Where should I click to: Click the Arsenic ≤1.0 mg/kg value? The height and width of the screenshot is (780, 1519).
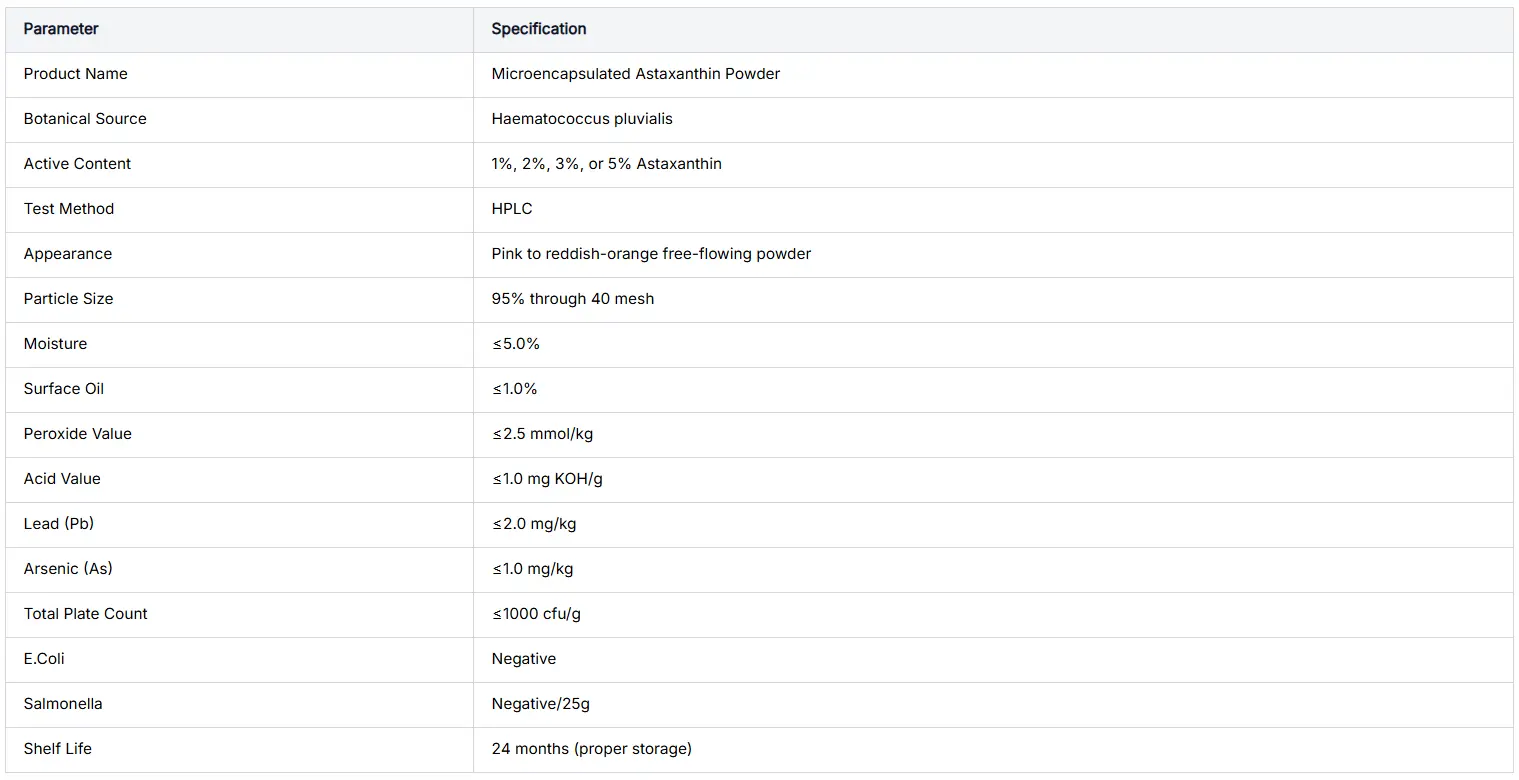pos(532,569)
